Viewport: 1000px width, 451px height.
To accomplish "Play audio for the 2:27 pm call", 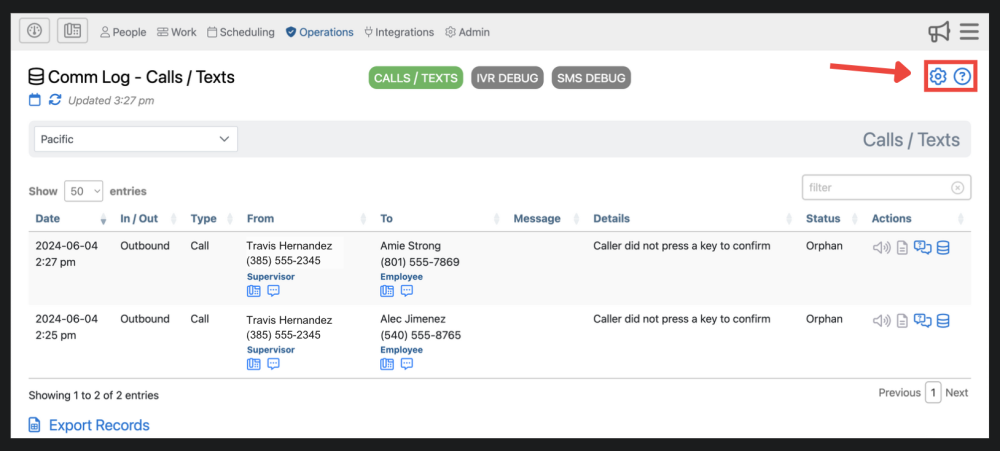I will (881, 247).
